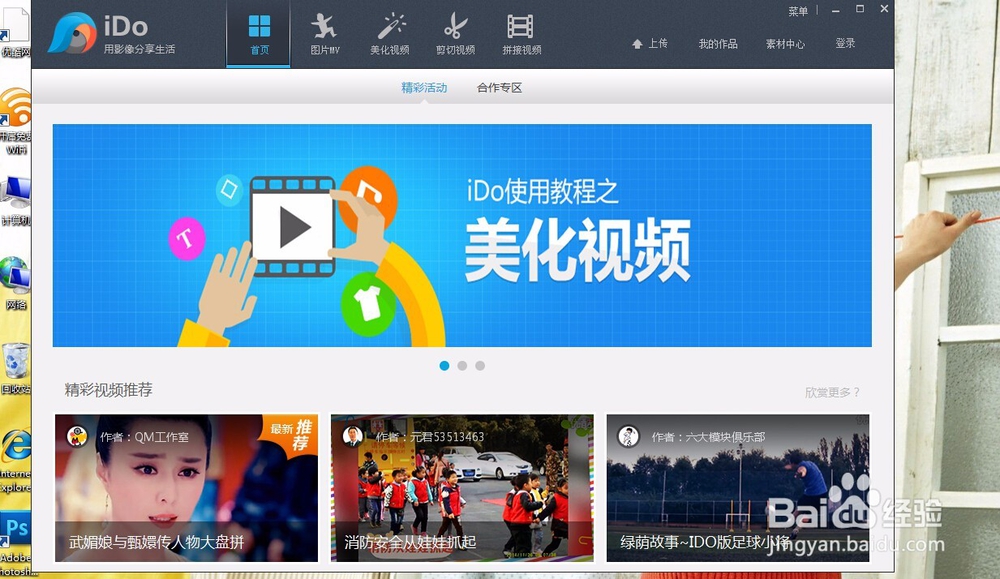
Task: Click the 作者：六大模块俱乐部 author name
Action: (x=708, y=437)
